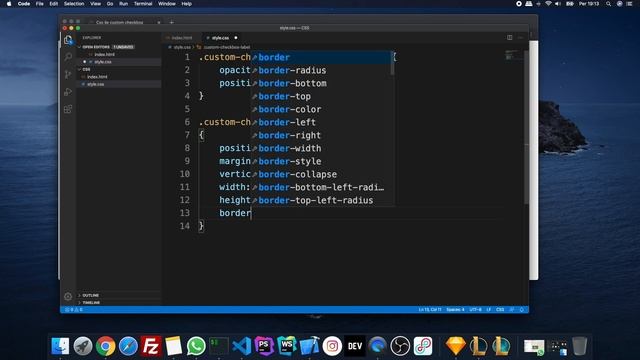Open Instagram from the dock
Image resolution: width=640 pixels, height=360 pixels.
pyautogui.click(x=332, y=346)
